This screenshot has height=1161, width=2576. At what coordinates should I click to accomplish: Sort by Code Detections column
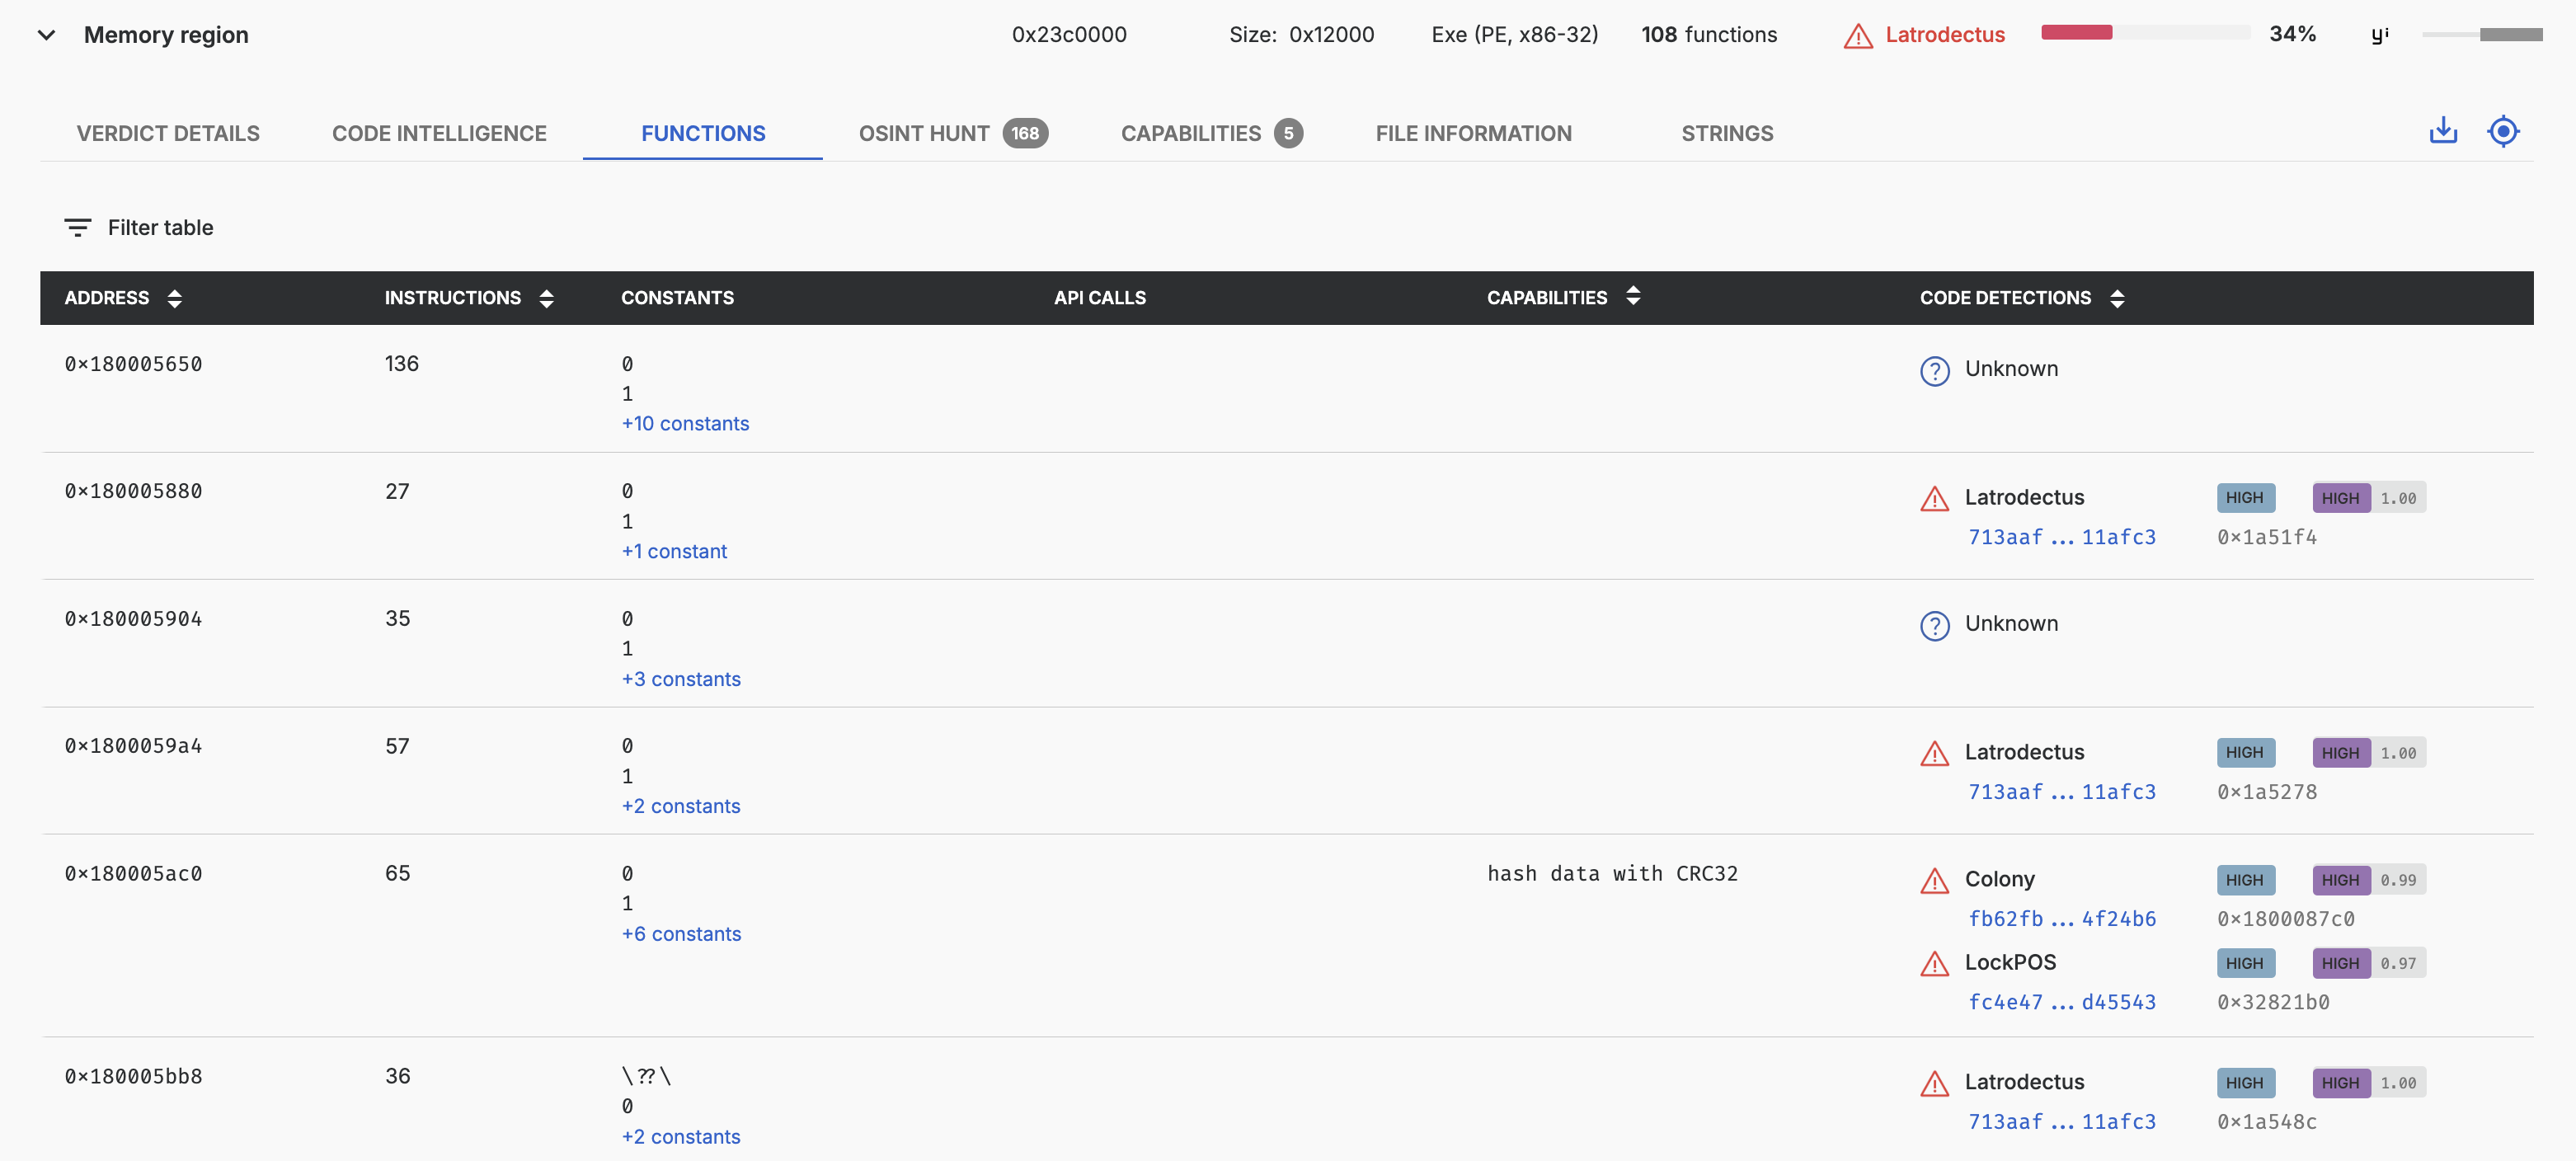point(2116,298)
